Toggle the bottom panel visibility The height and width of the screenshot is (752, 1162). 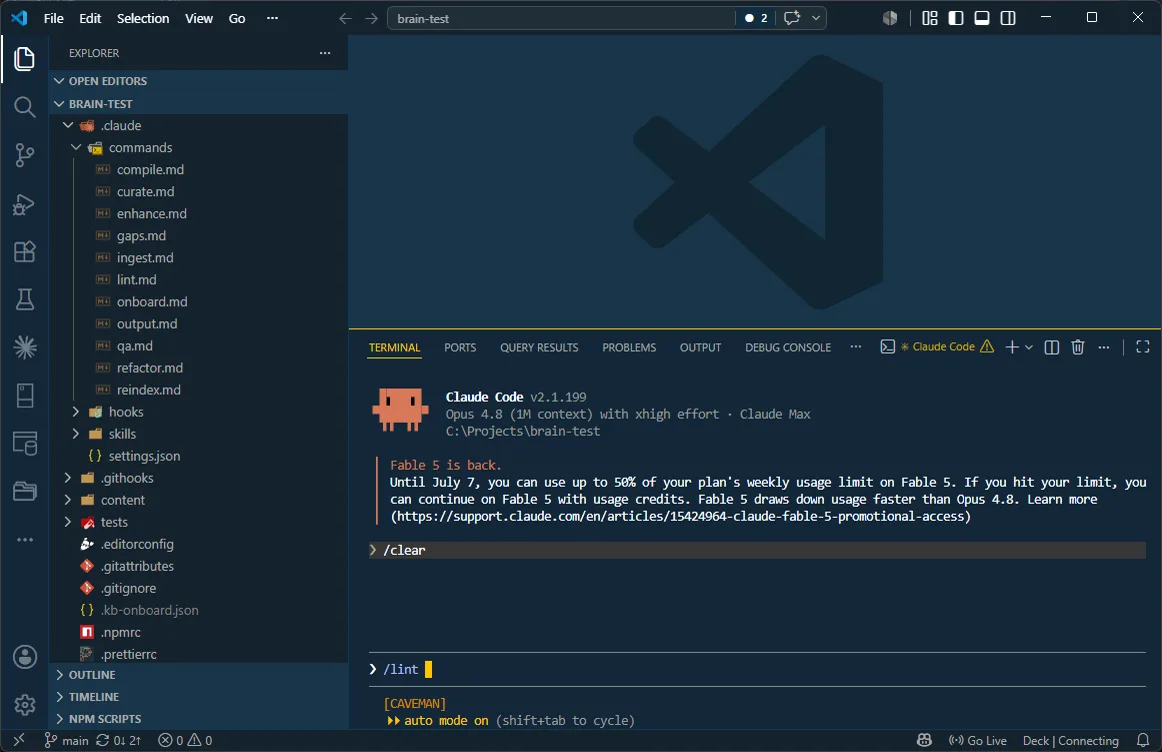(981, 18)
